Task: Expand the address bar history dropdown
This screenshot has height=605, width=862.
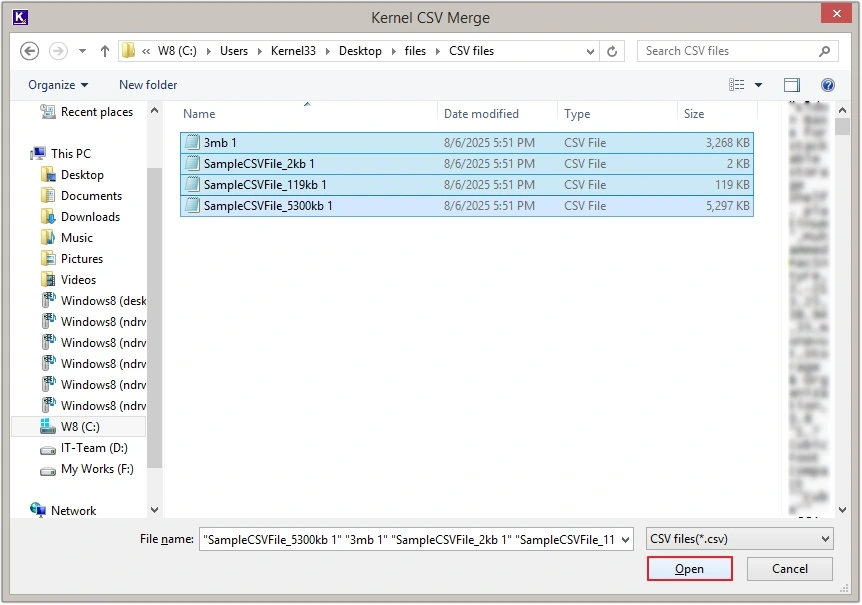Action: click(x=590, y=51)
